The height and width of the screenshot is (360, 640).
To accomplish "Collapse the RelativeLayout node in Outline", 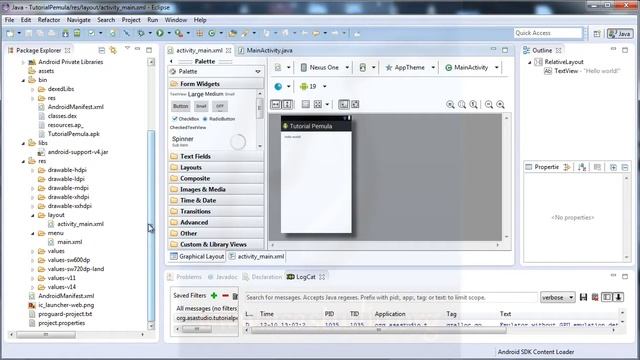I will pyautogui.click(x=530, y=62).
